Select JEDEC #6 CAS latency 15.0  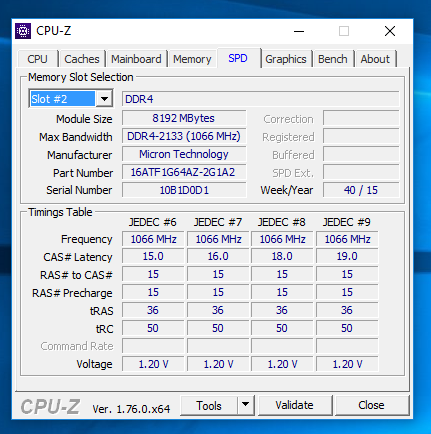153,256
